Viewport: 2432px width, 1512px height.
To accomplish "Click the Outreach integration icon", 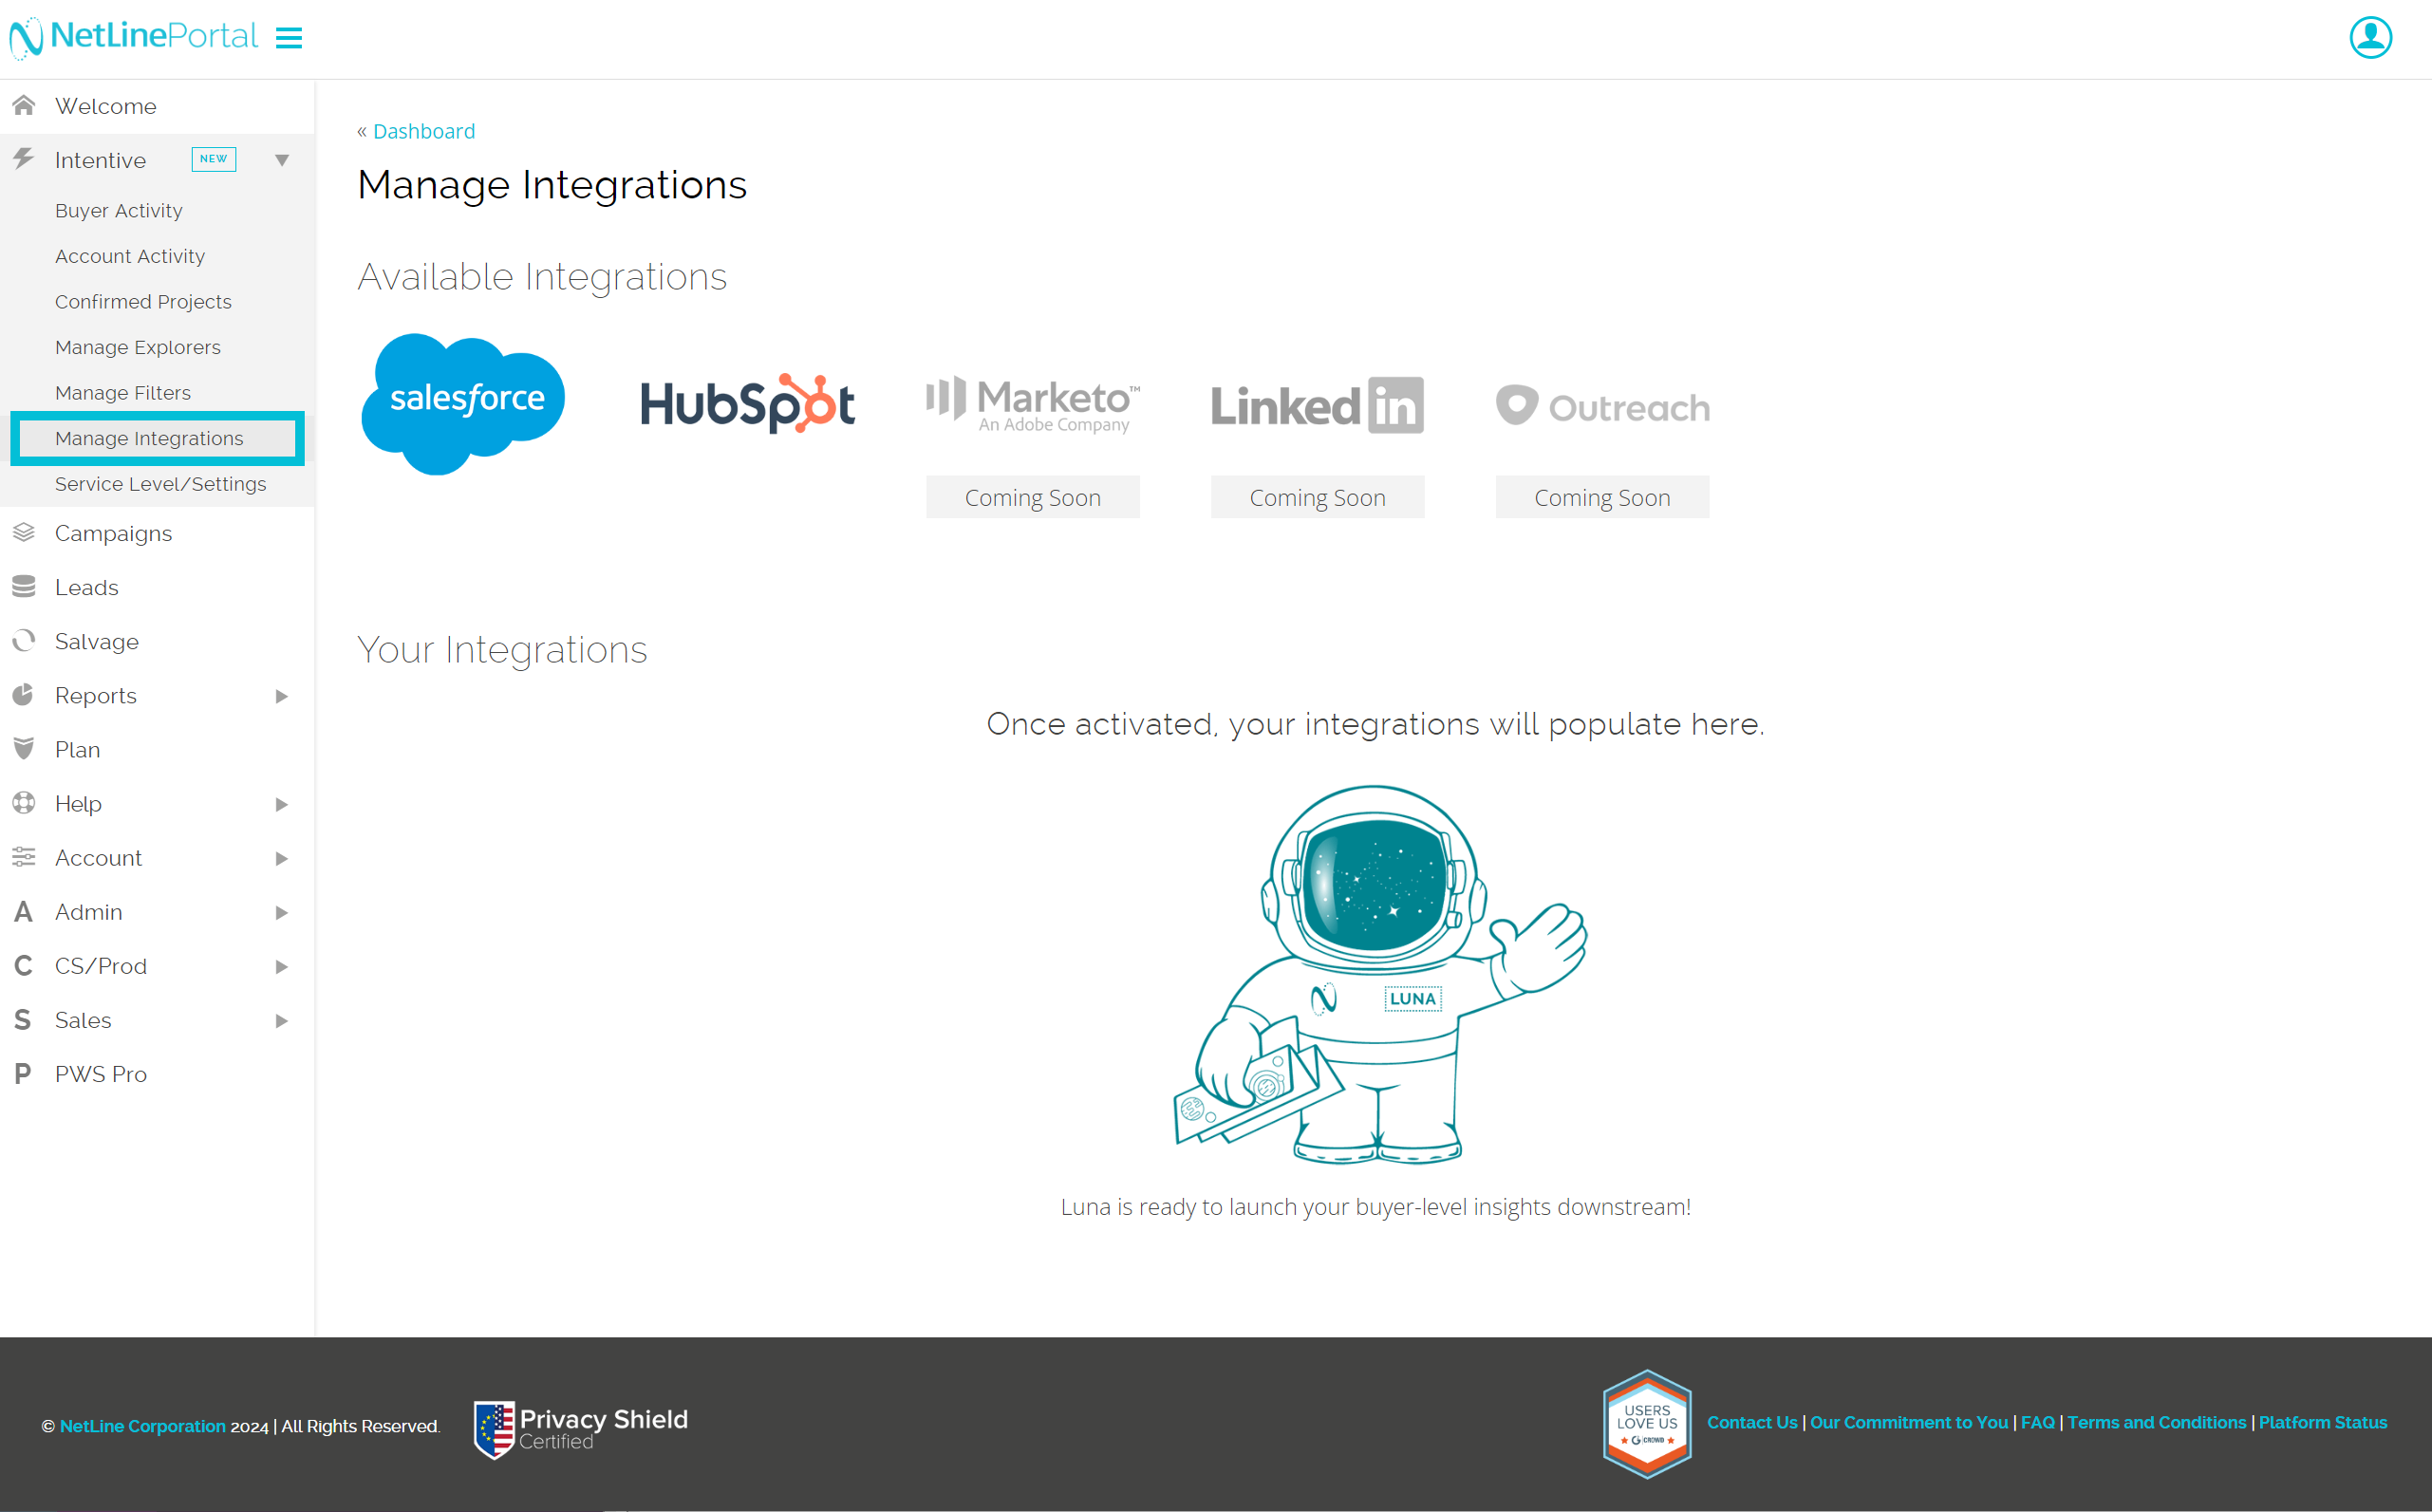I will pos(1600,404).
